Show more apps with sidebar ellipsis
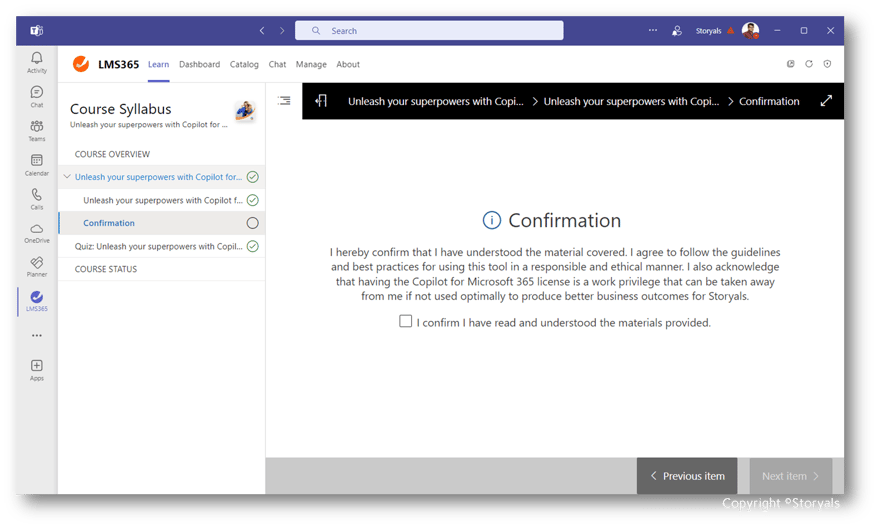Viewport: 877px width, 527px height. (37, 336)
